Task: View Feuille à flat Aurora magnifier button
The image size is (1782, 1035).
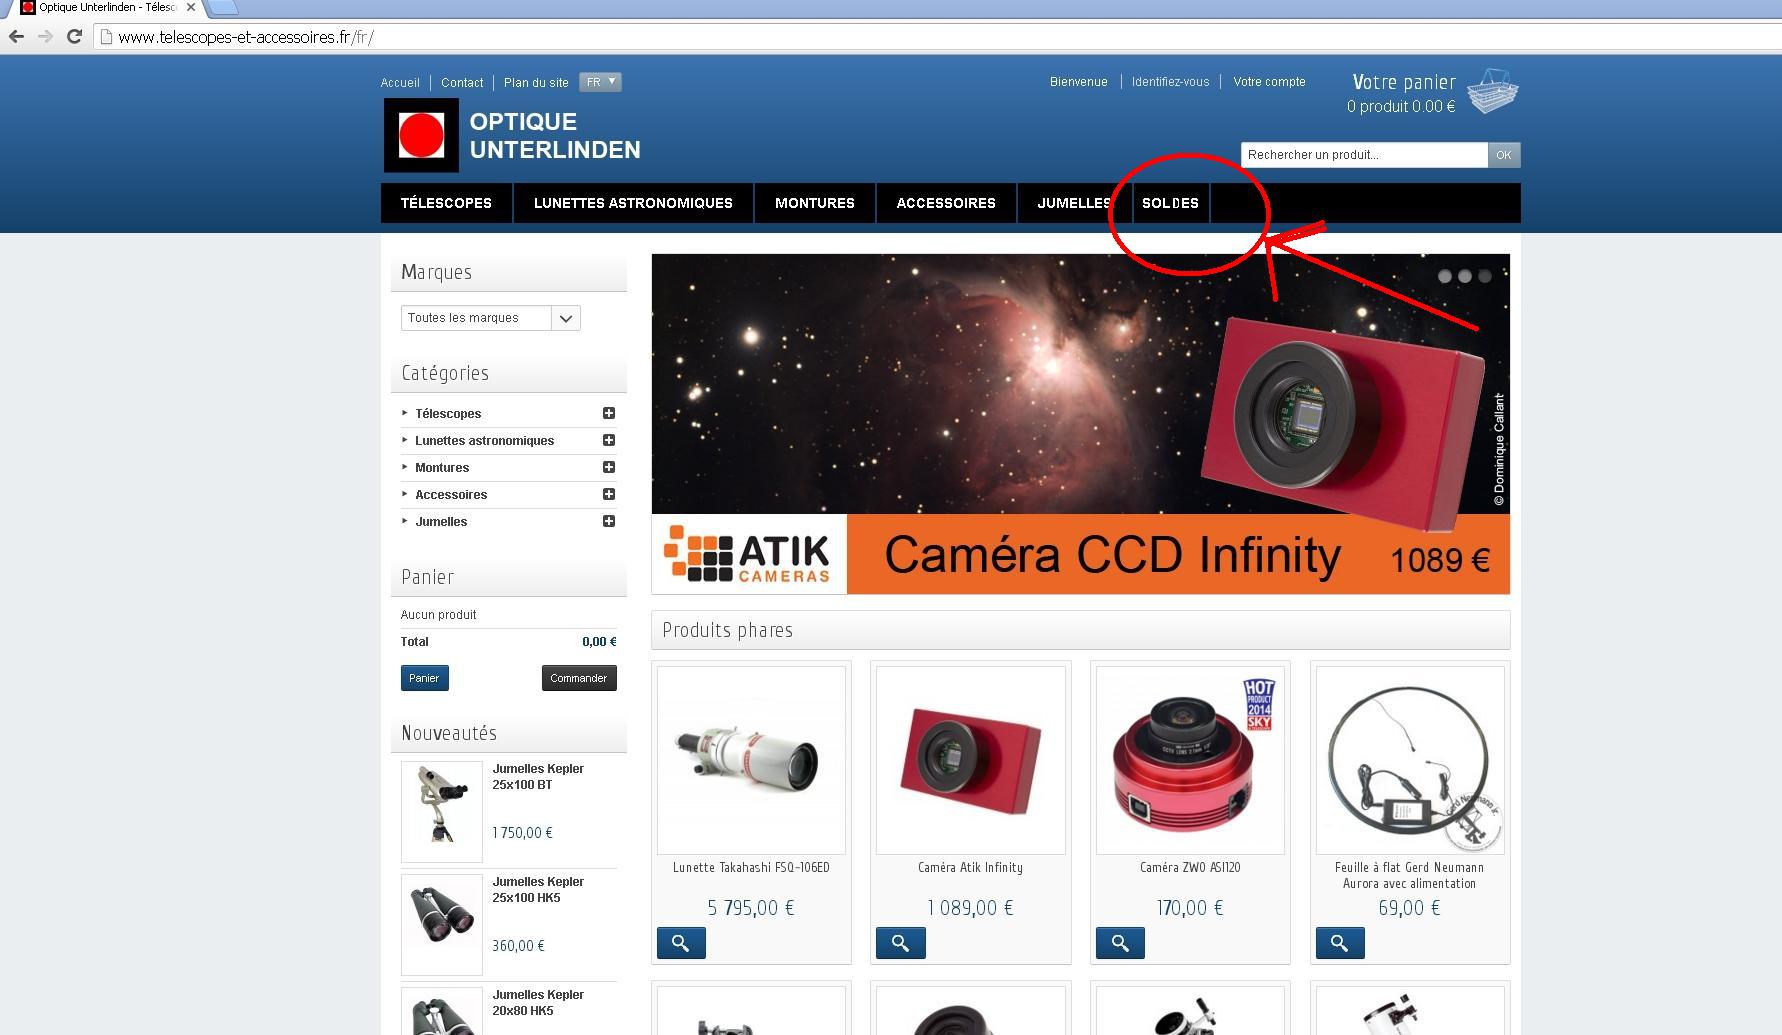Action: tap(1340, 943)
